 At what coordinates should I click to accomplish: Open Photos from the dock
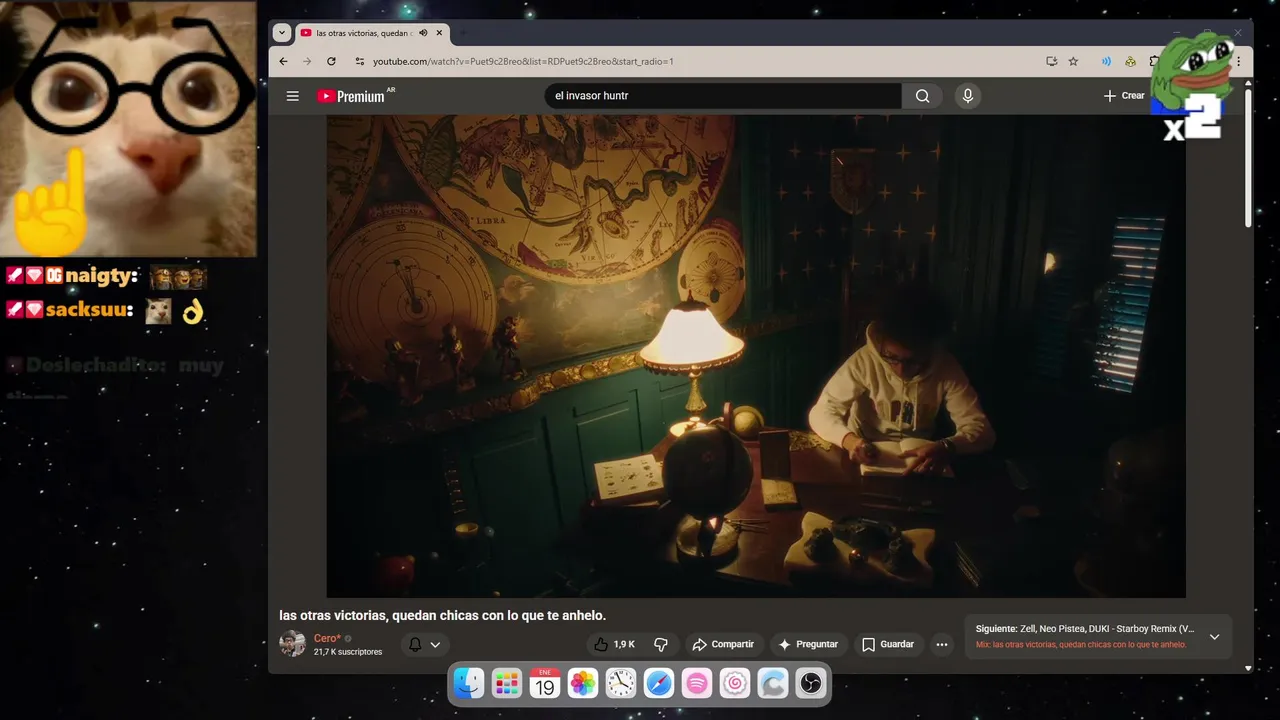tap(583, 684)
